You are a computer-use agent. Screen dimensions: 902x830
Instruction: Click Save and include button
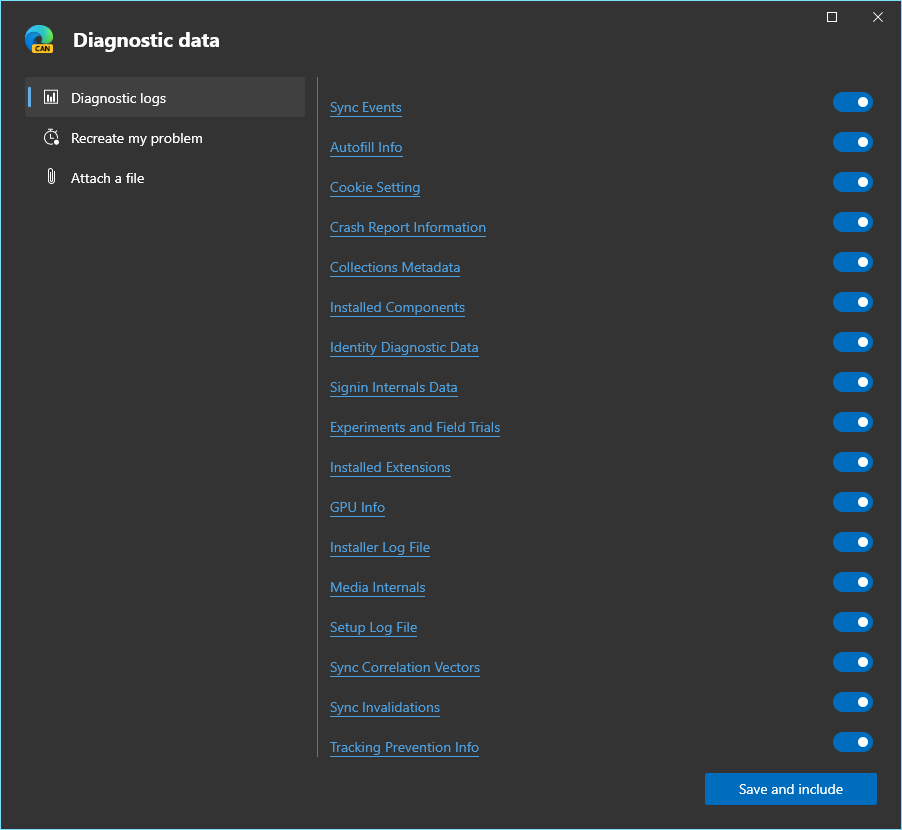(790, 789)
